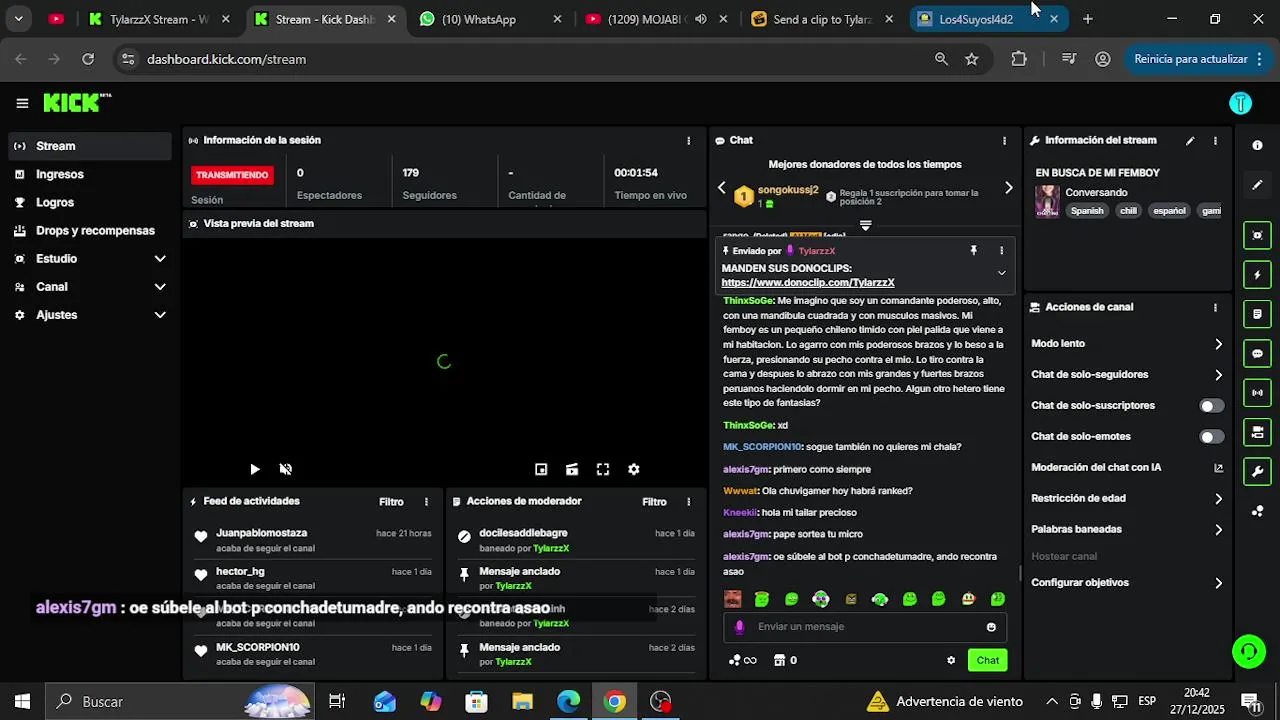Show next top donor with right arrow

coord(1008,188)
